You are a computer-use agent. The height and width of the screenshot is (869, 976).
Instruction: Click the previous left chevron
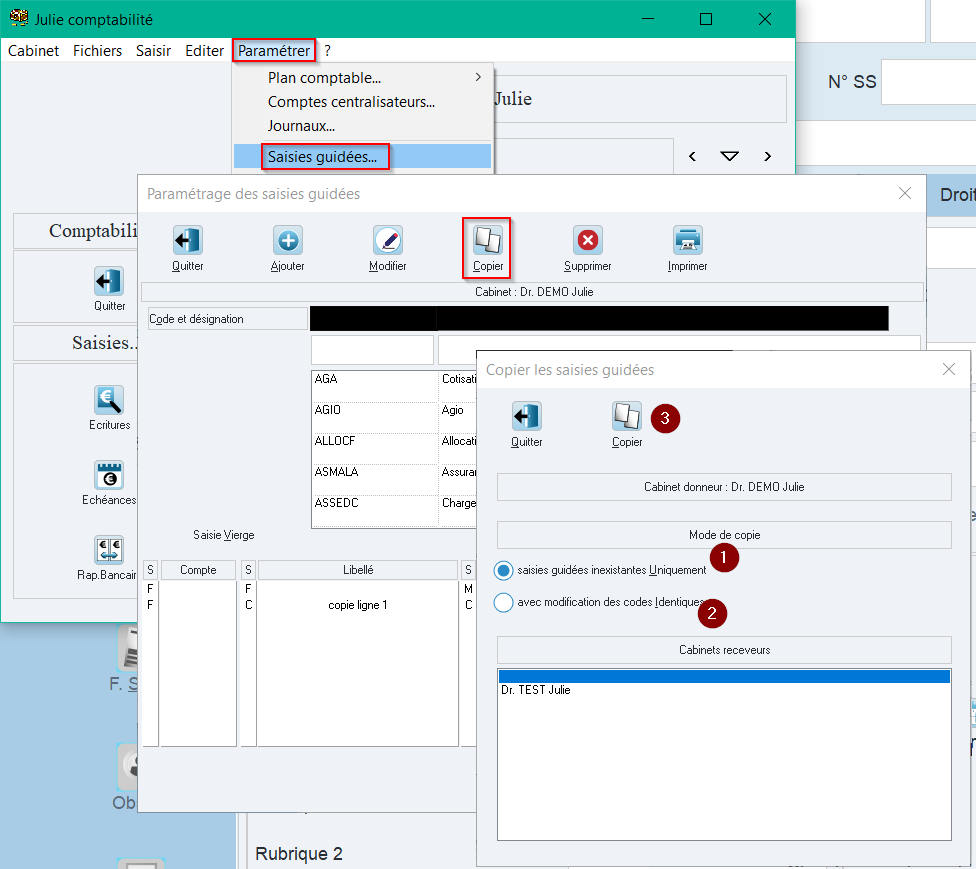692,156
